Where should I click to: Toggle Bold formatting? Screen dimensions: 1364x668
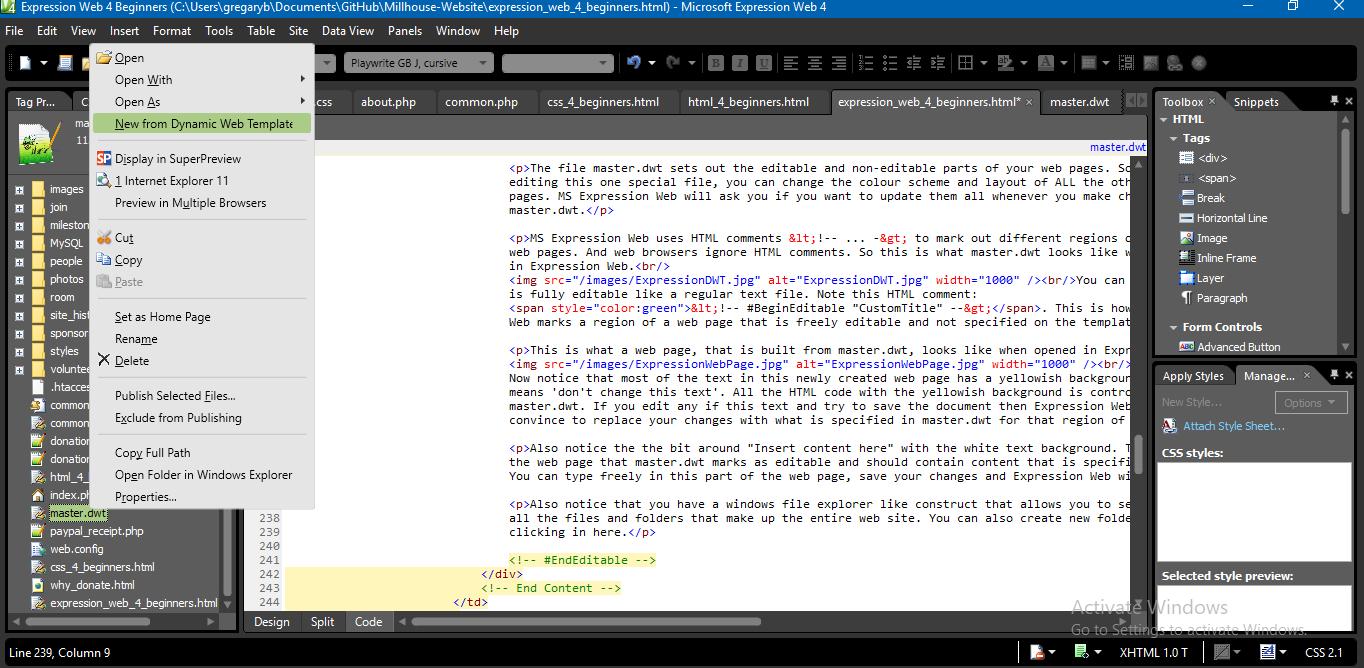[716, 63]
